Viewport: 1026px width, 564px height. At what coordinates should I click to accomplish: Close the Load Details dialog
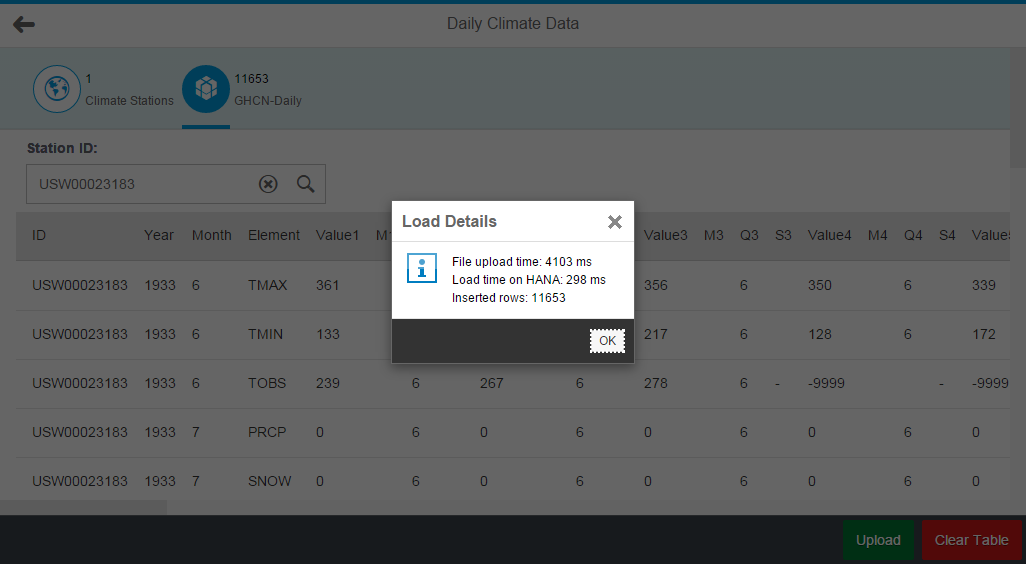[614, 222]
